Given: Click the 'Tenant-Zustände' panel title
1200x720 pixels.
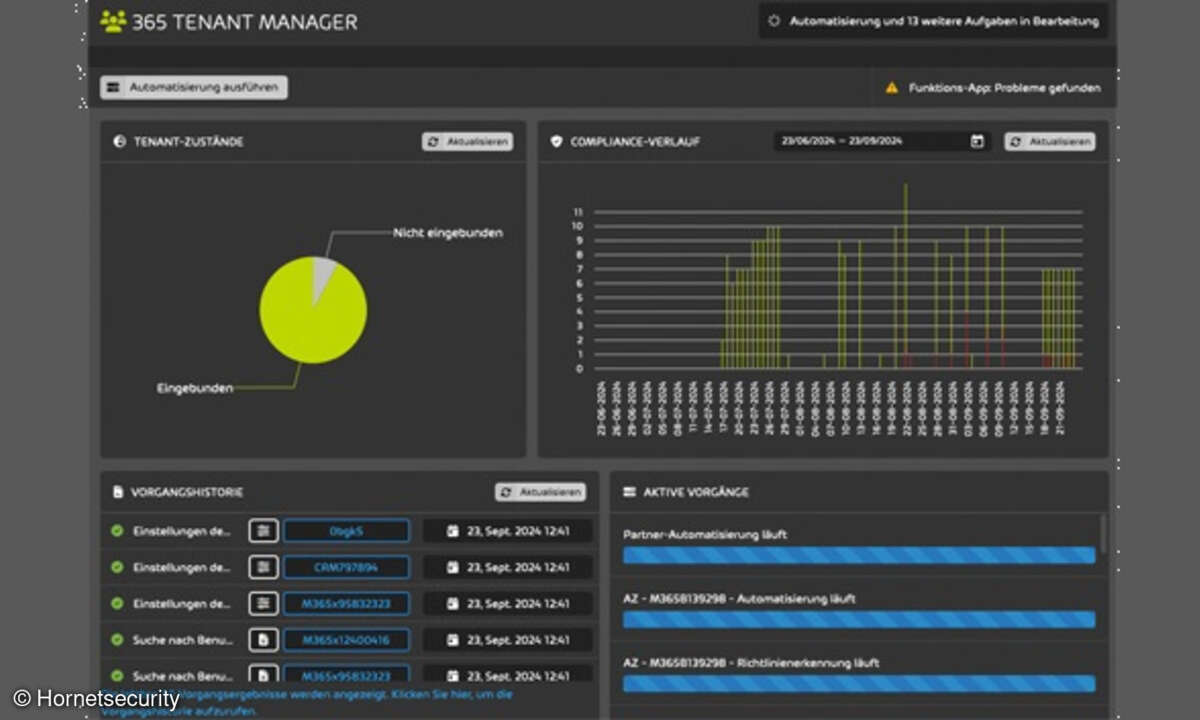Looking at the screenshot, I should tap(189, 142).
